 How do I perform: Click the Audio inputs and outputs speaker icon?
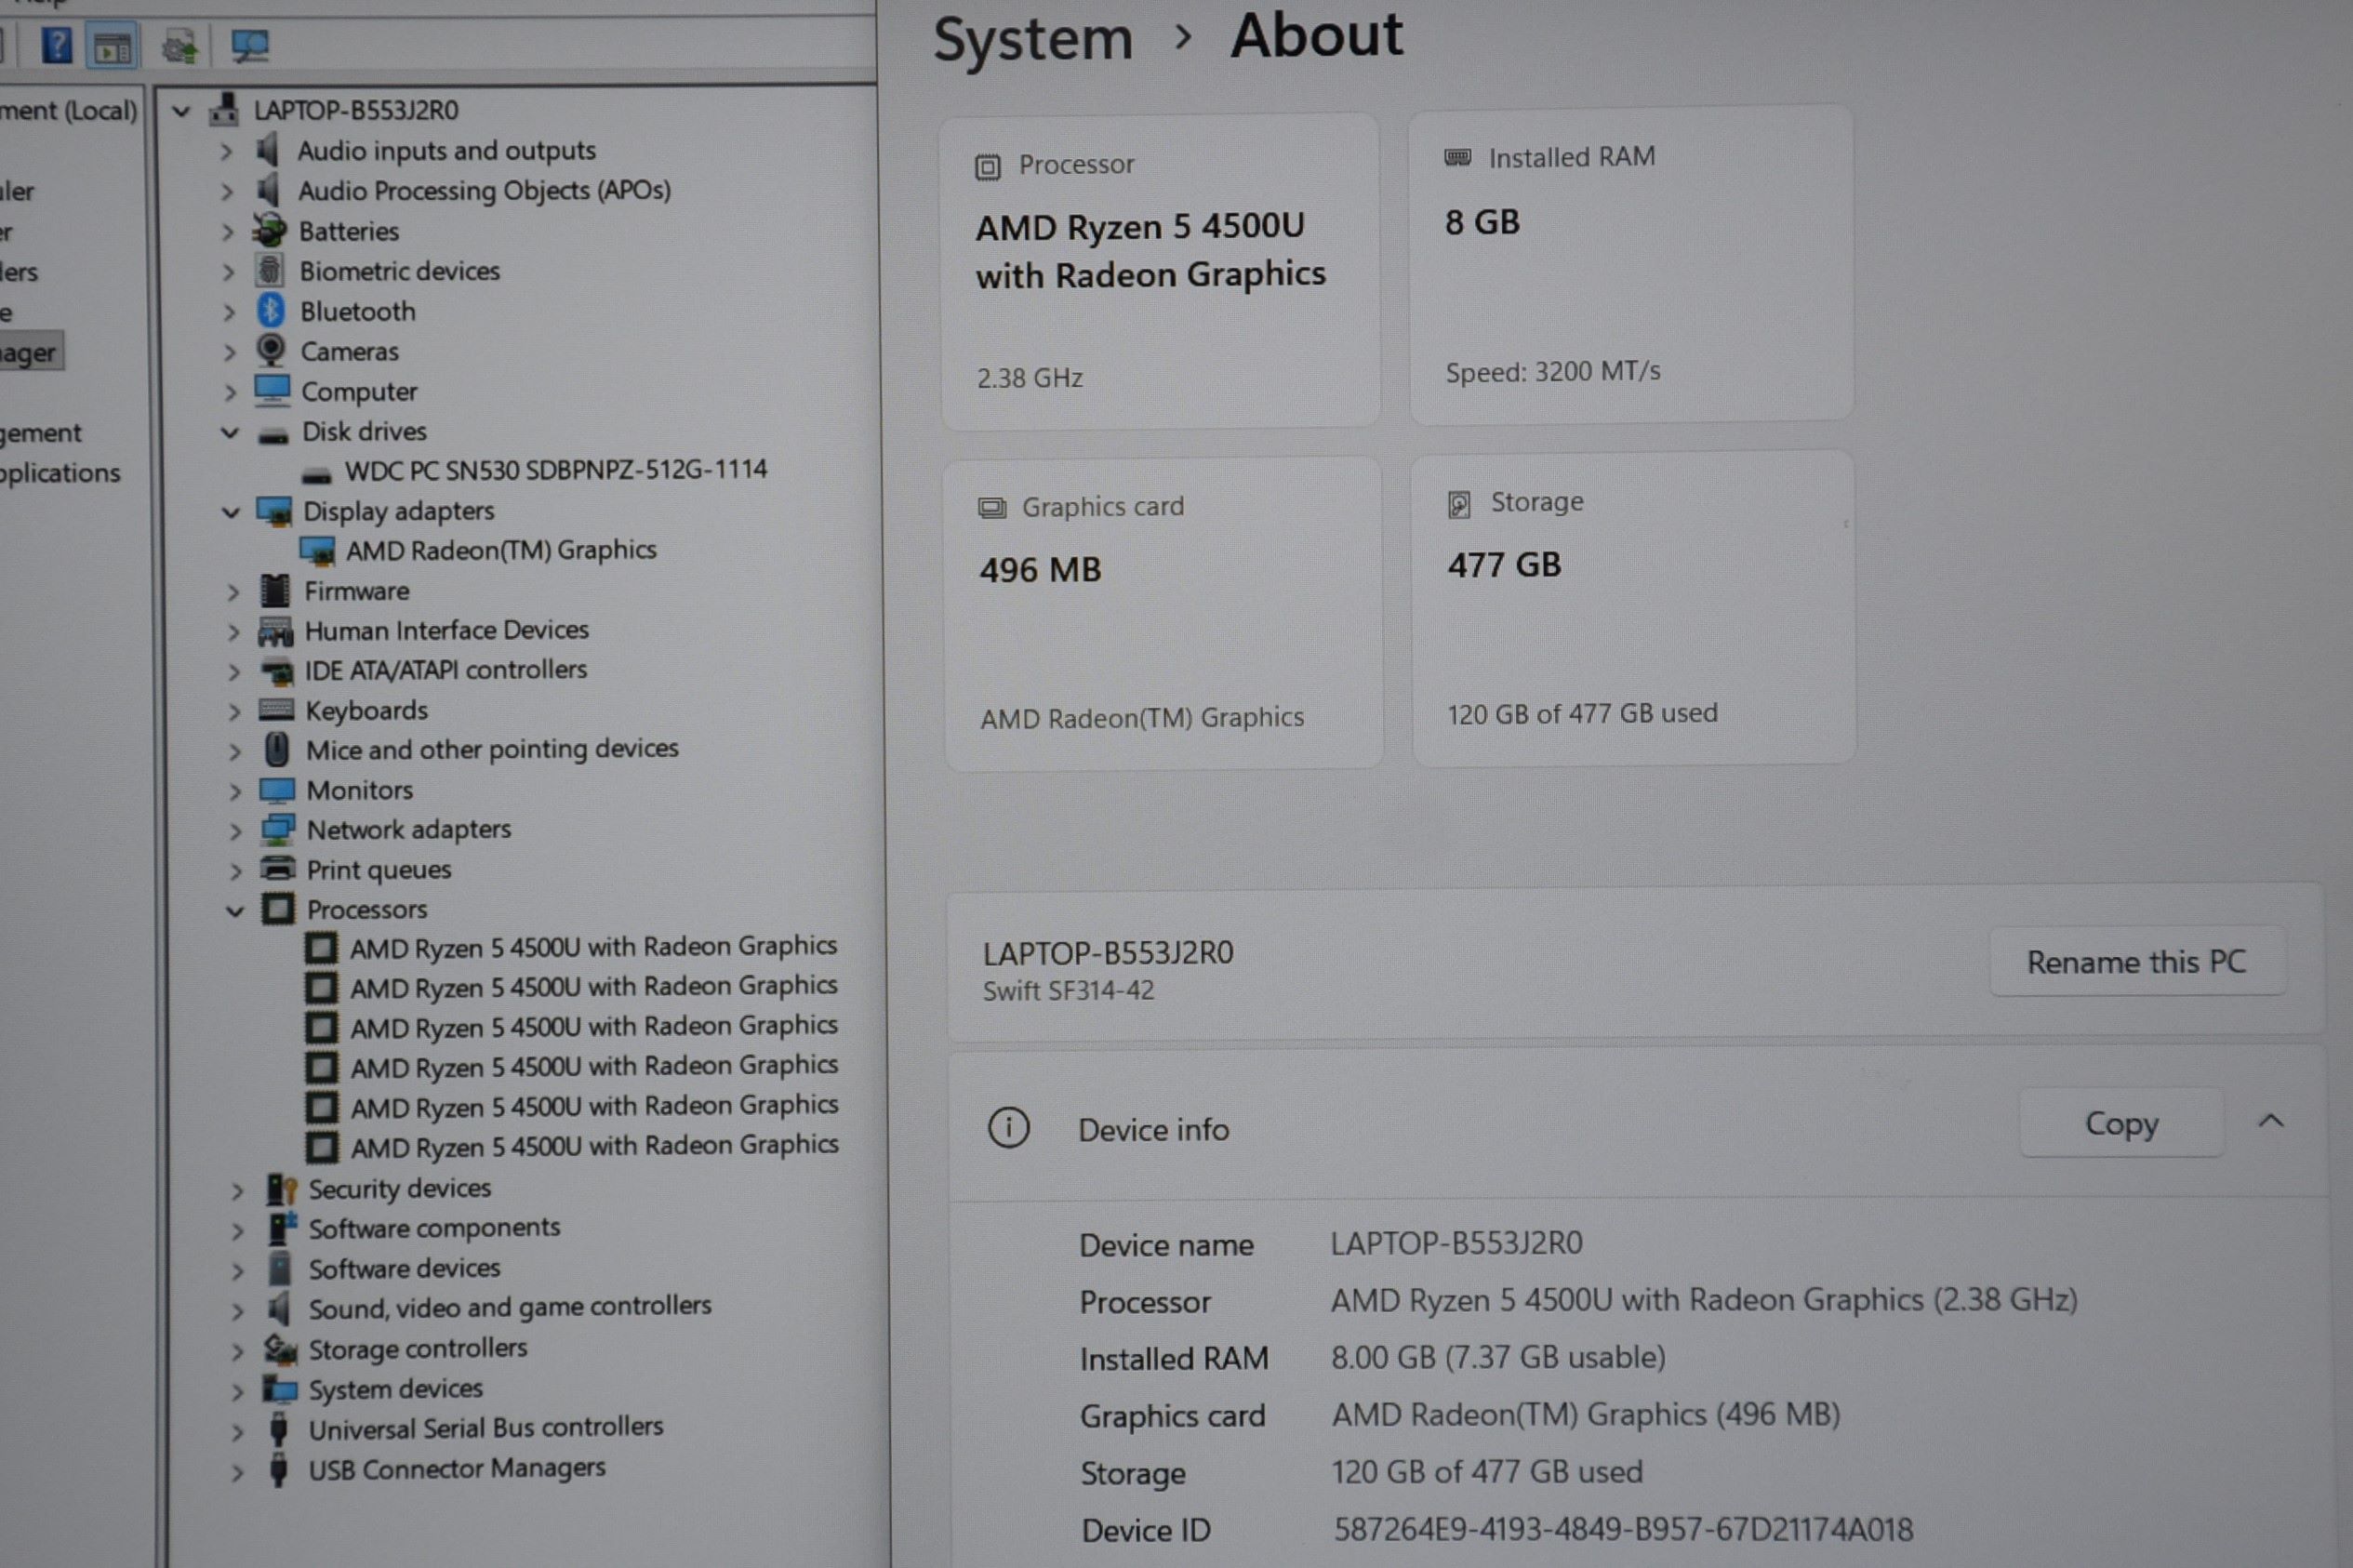point(267,150)
